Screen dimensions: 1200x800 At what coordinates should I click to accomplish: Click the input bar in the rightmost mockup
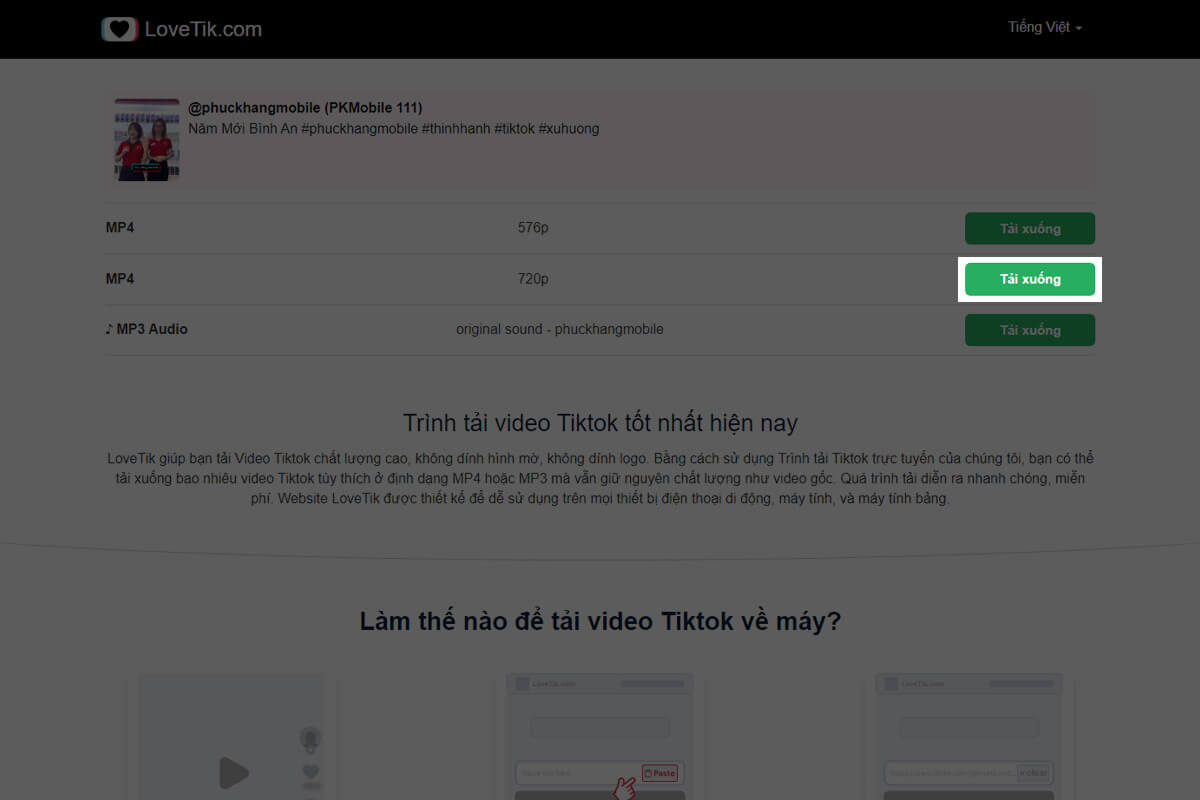click(952, 773)
